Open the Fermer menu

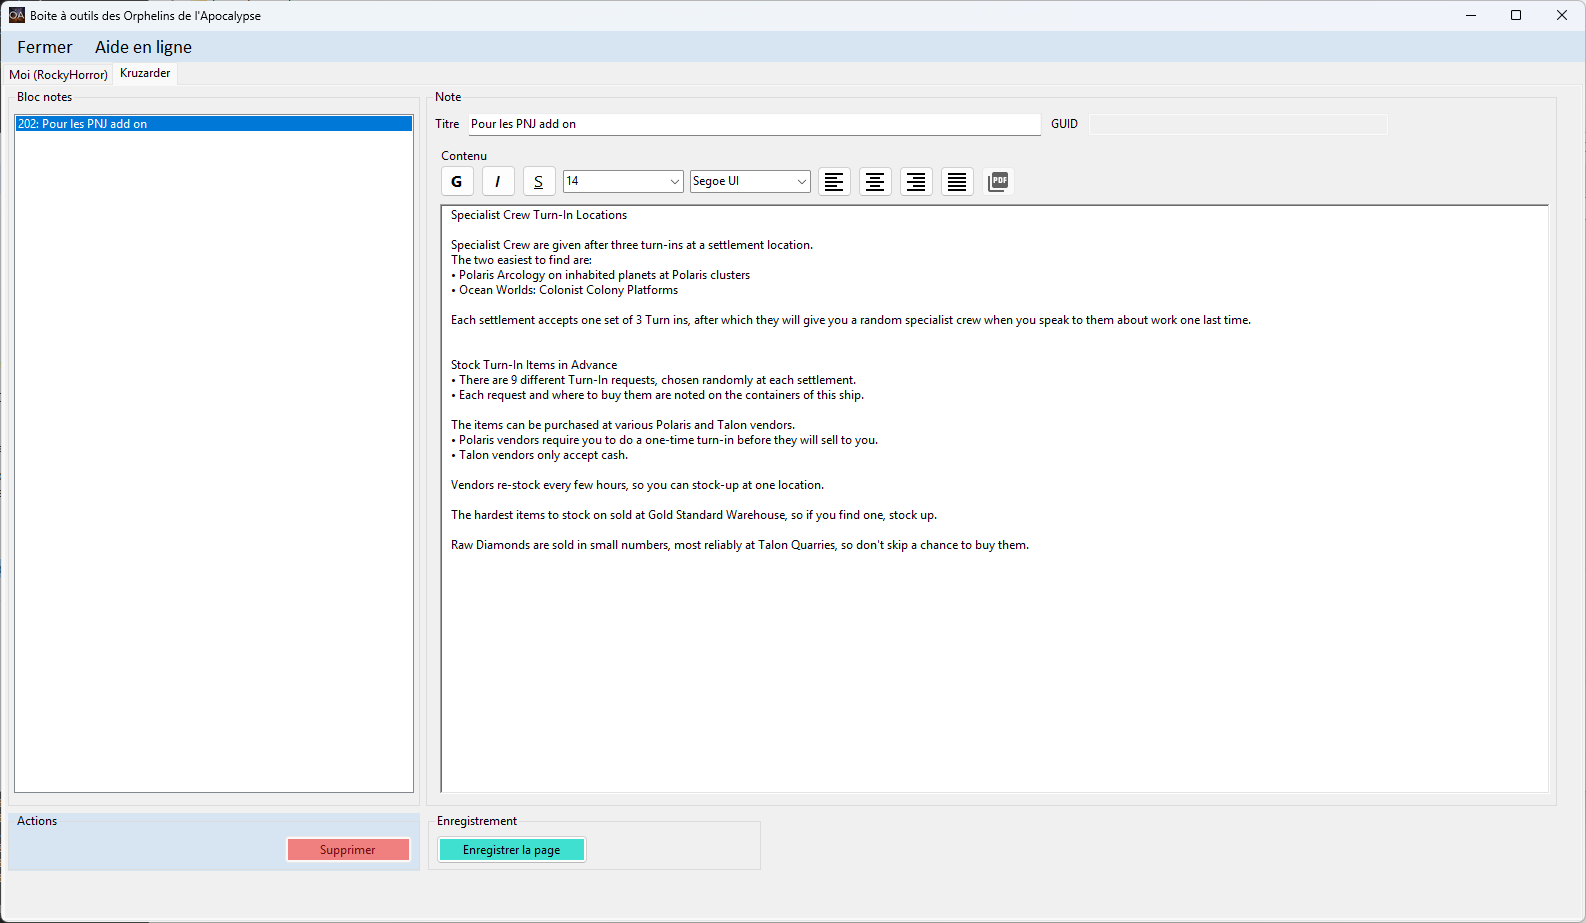pyautogui.click(x=45, y=47)
